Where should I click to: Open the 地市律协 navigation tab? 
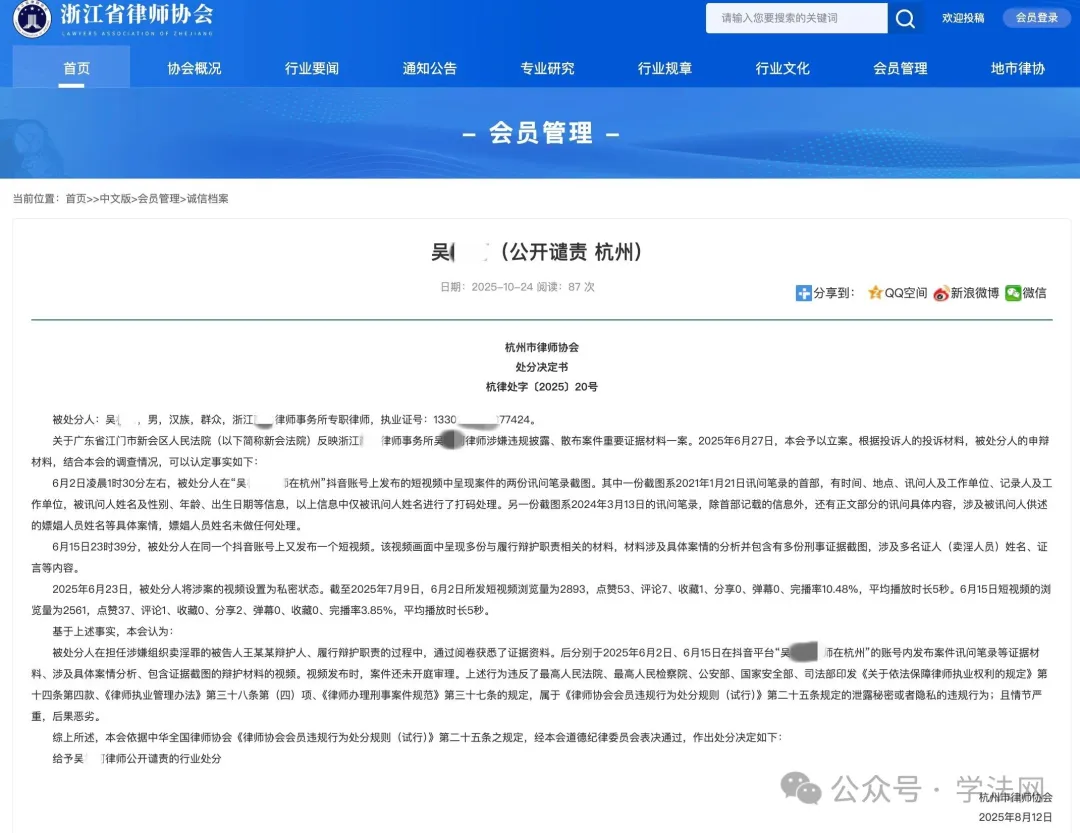[x=1018, y=68]
